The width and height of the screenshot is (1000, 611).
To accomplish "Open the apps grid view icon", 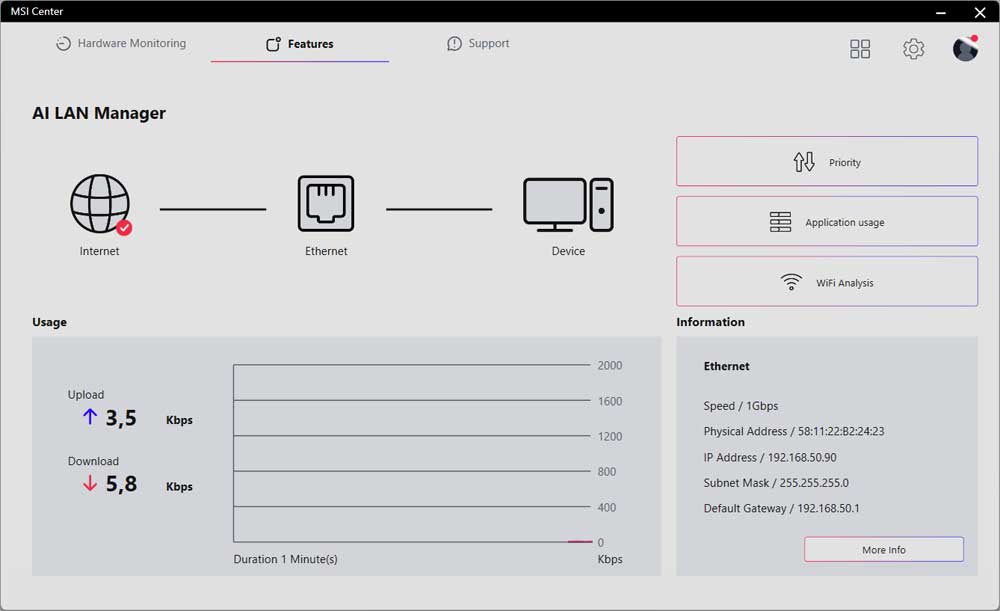I will [x=860, y=49].
